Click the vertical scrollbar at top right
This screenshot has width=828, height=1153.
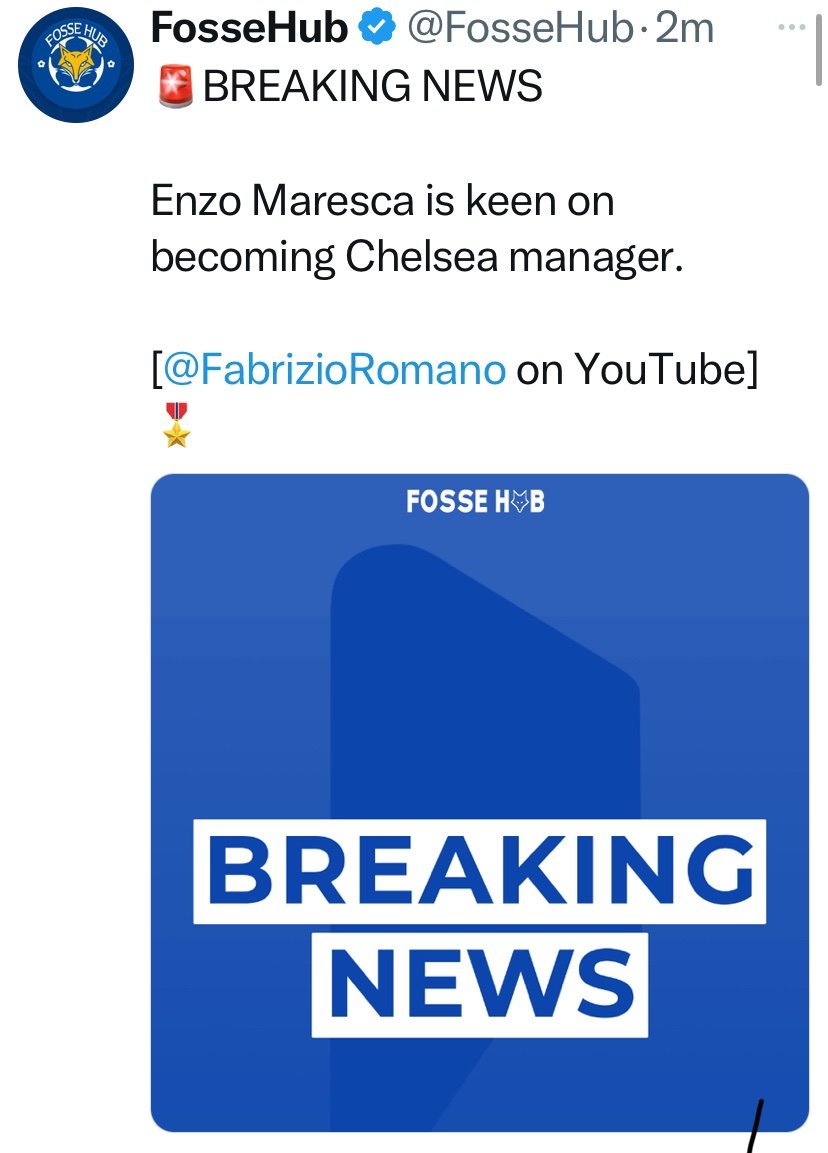pos(818,50)
